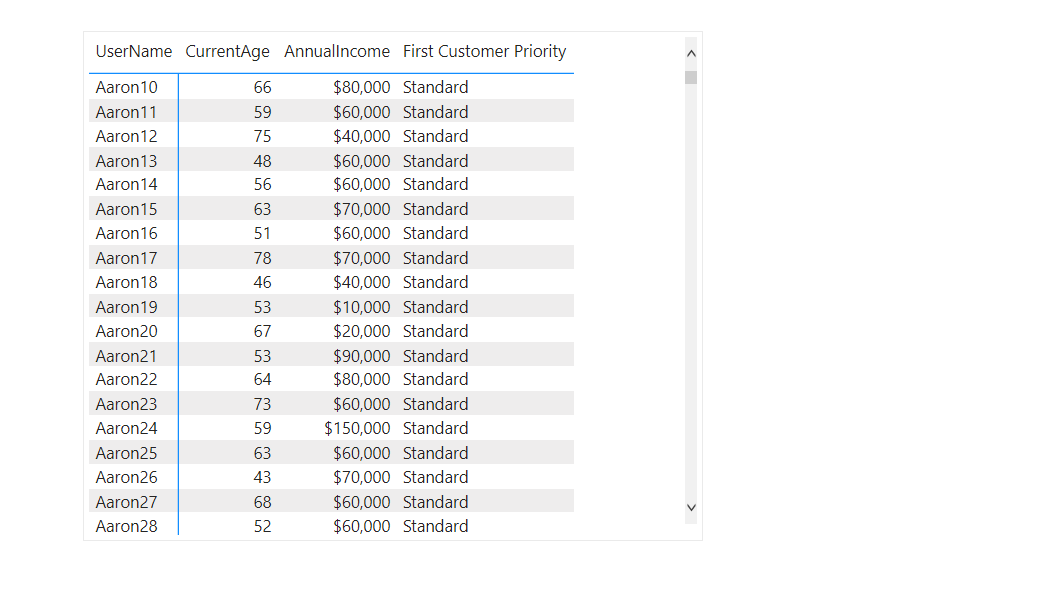Sort by First Customer Priority header
Viewport: 1063px width, 612px height.
click(484, 52)
